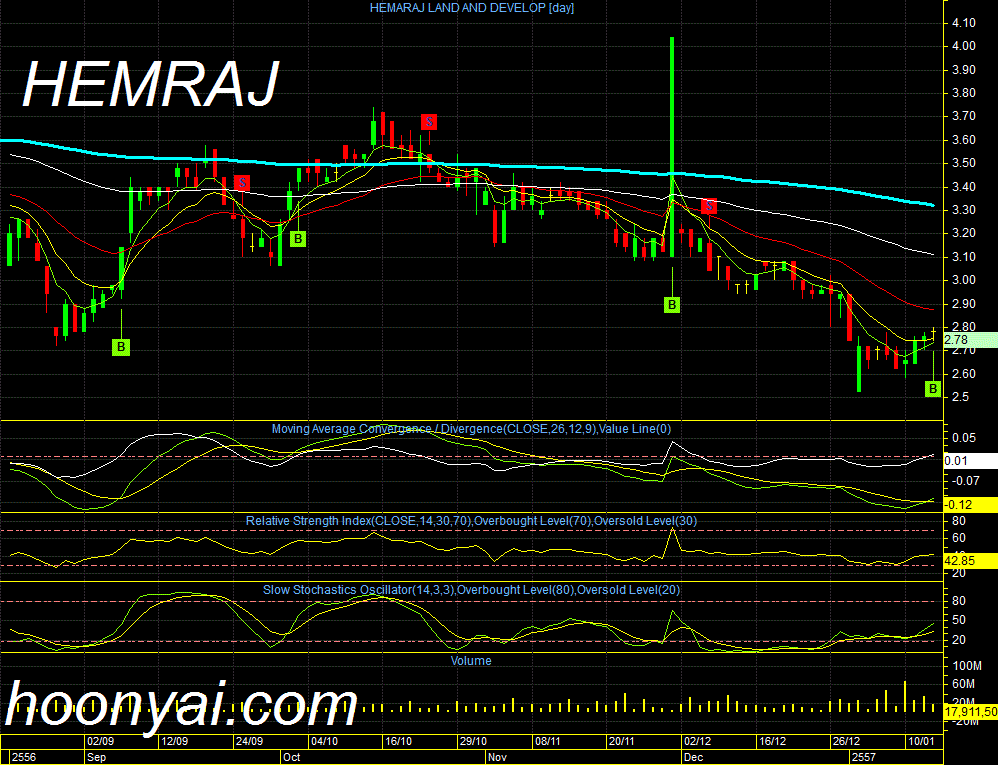The image size is (998, 765).
Task: Click the 26/12 date label
Action: [x=847, y=741]
